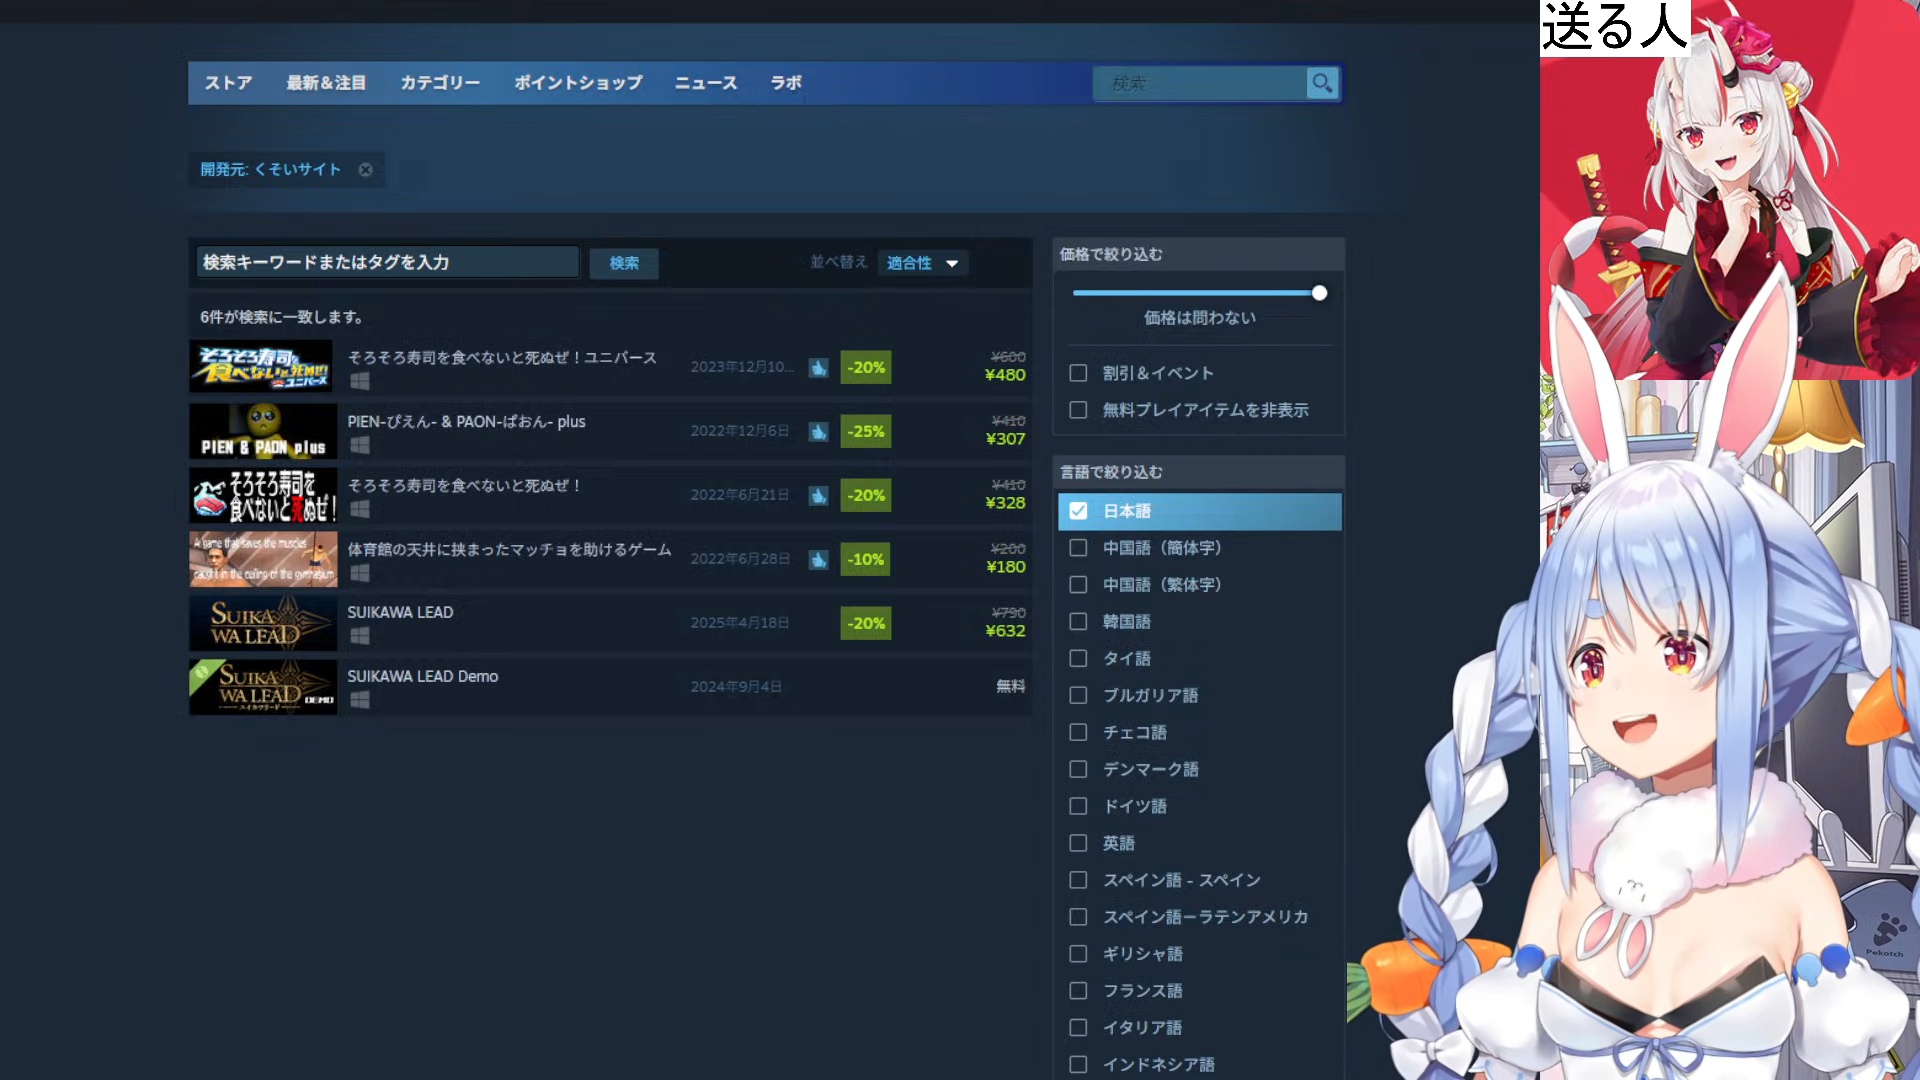Check ブルガリア語 language filter
The image size is (1920, 1080).
pyautogui.click(x=1078, y=696)
